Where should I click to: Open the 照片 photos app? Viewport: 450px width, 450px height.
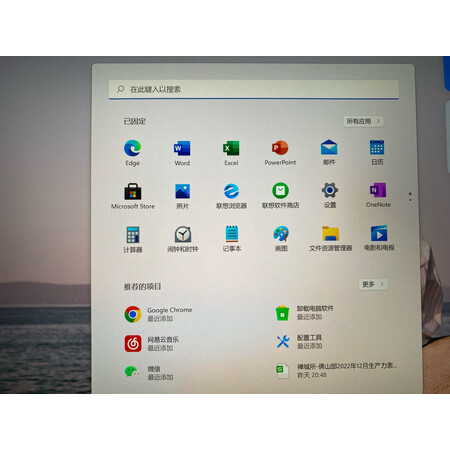pos(182,196)
